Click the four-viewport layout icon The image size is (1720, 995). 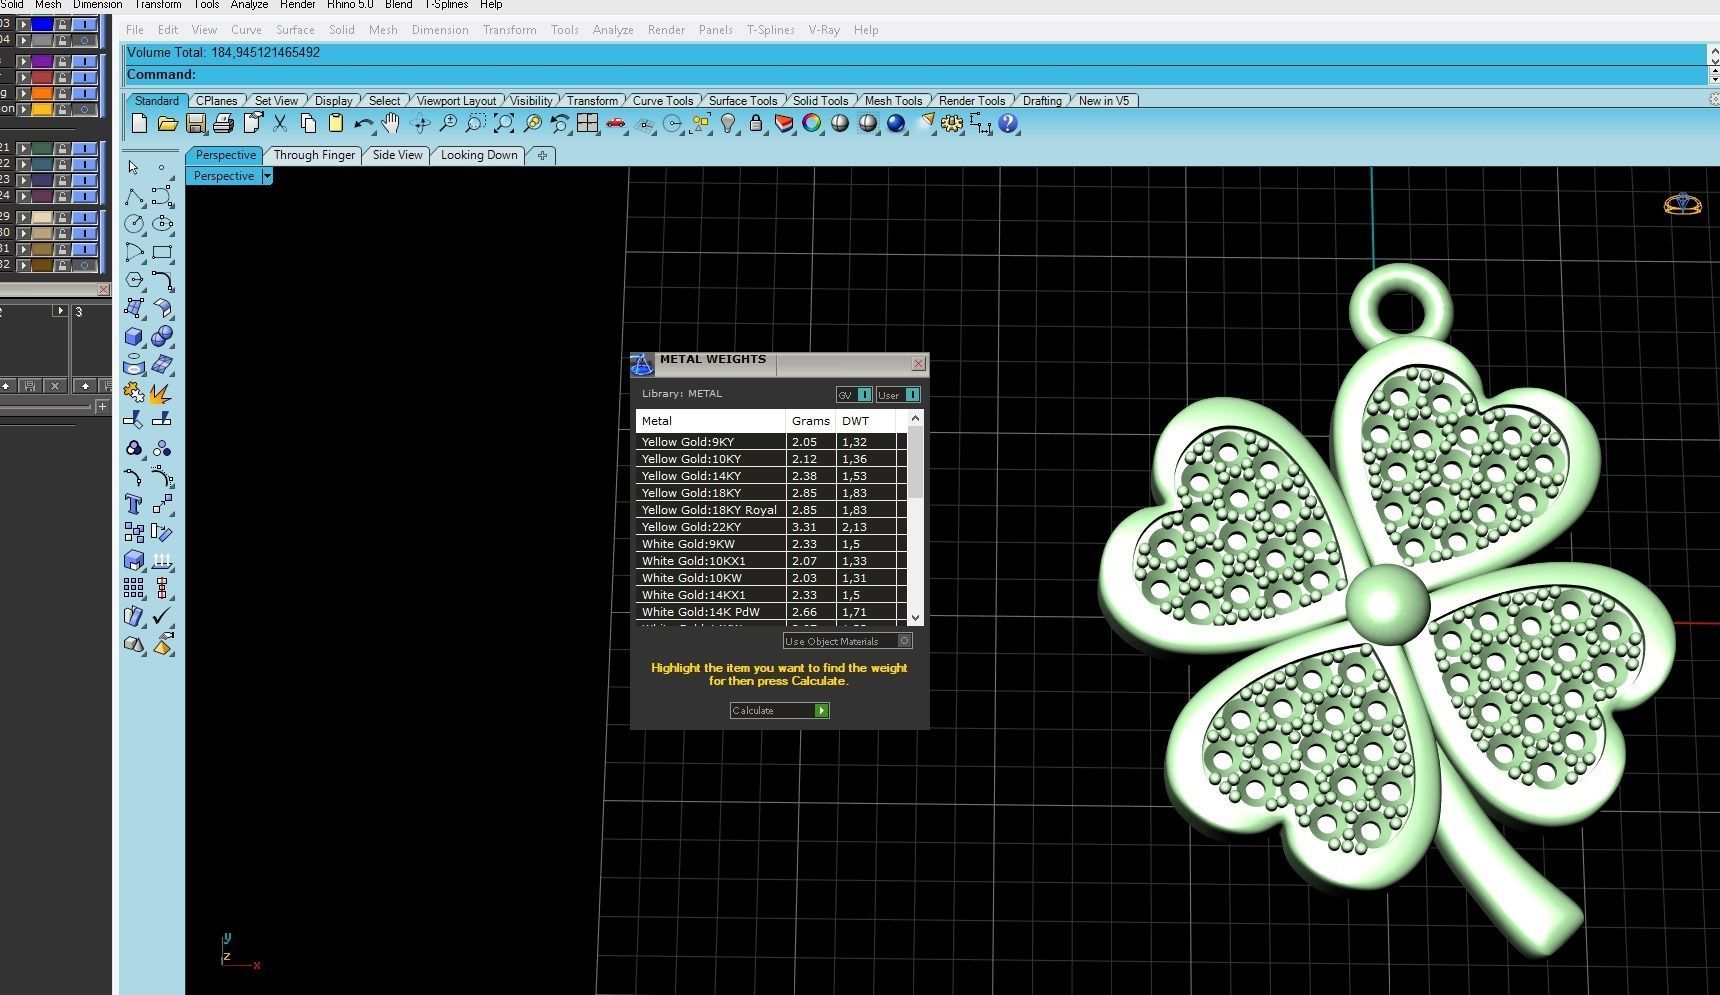[588, 123]
